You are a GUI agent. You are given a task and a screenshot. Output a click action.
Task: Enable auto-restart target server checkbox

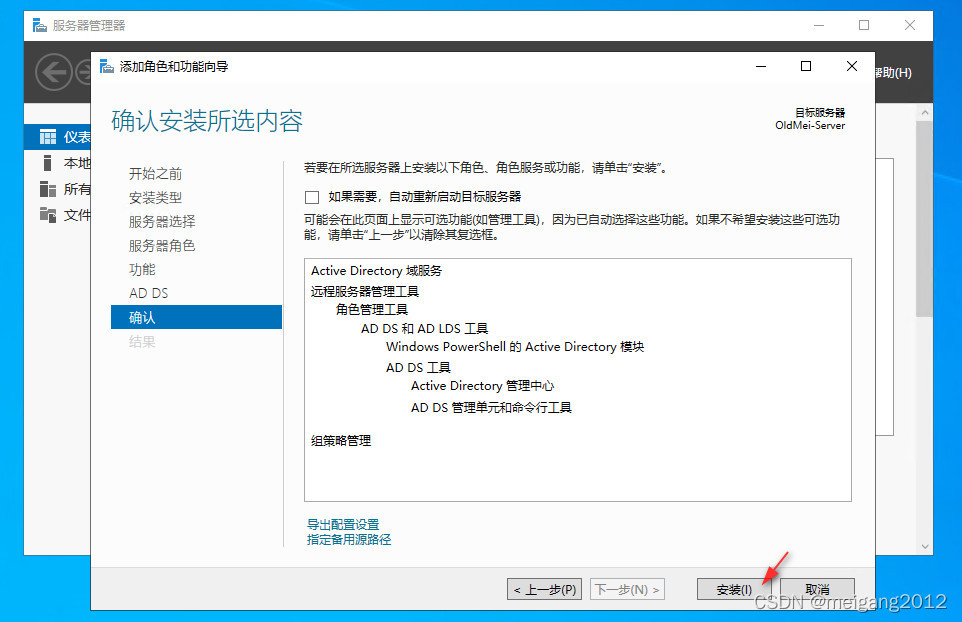[312, 197]
